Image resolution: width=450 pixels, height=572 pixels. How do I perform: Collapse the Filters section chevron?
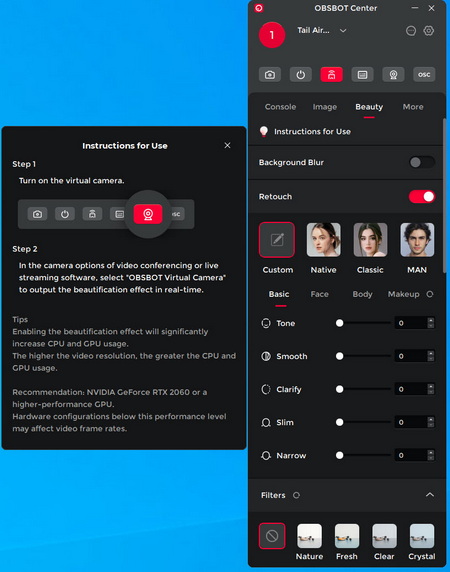click(430, 495)
